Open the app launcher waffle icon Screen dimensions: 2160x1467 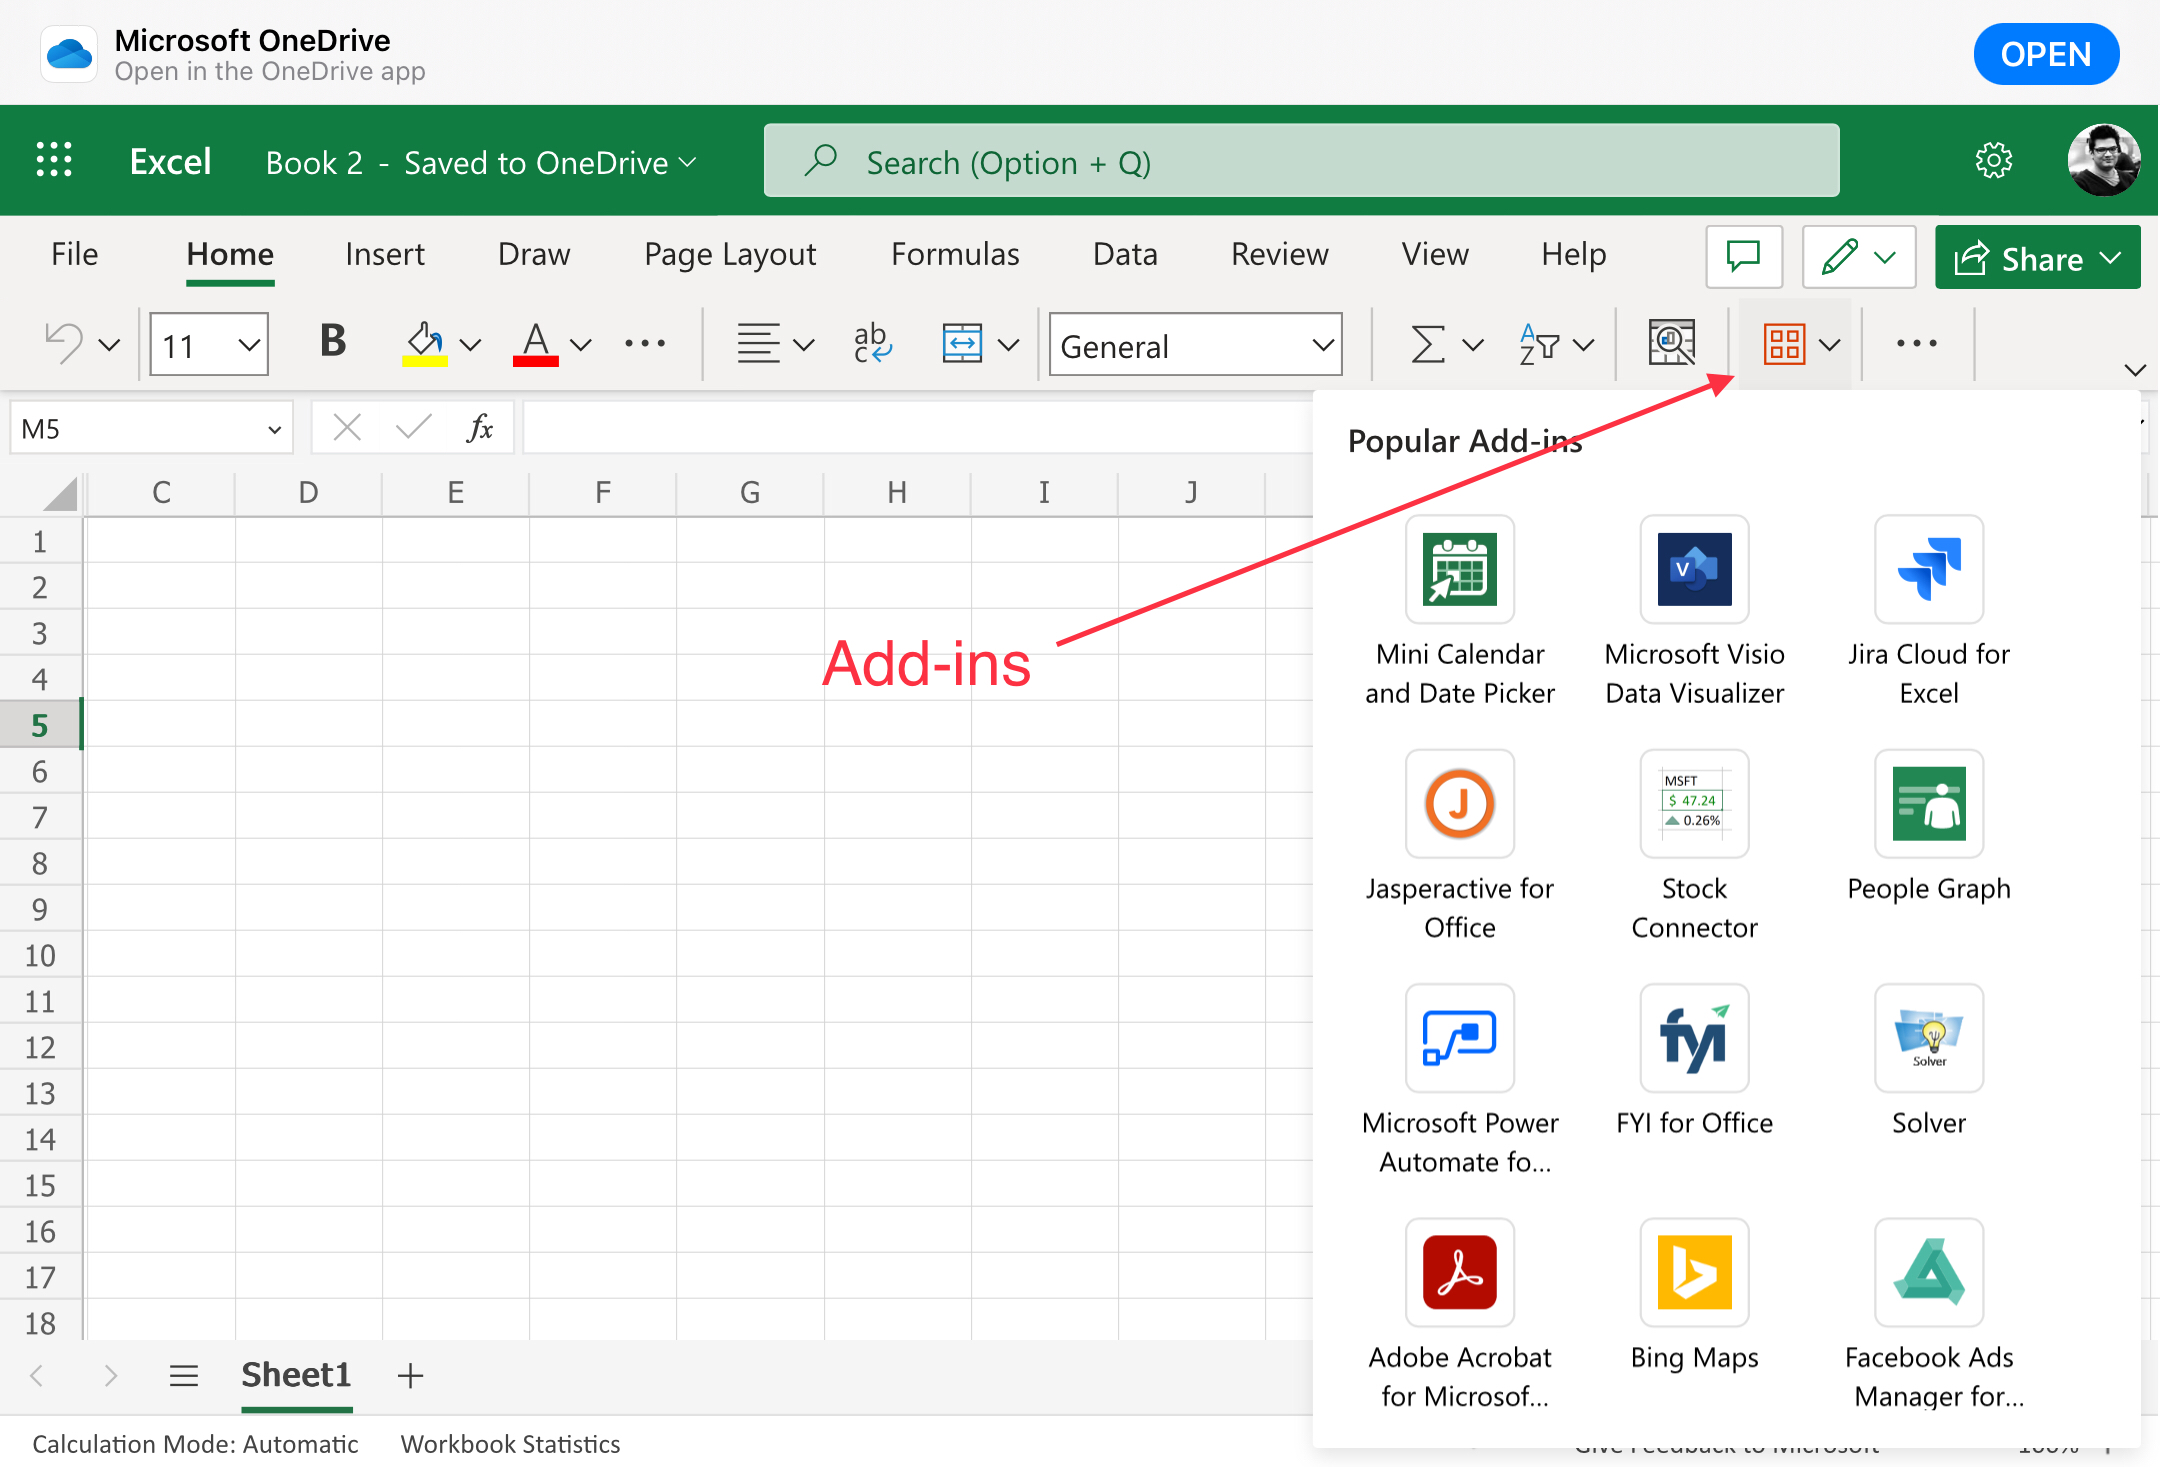pos(54,160)
